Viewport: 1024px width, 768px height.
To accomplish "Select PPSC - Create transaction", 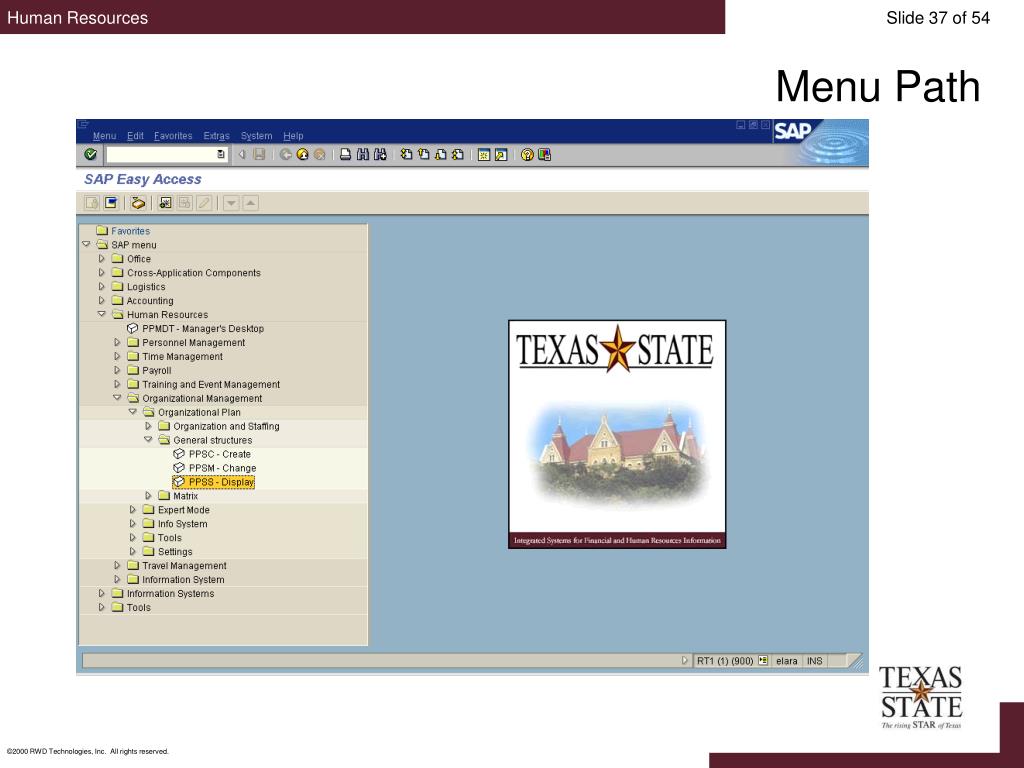I will pyautogui.click(x=212, y=454).
